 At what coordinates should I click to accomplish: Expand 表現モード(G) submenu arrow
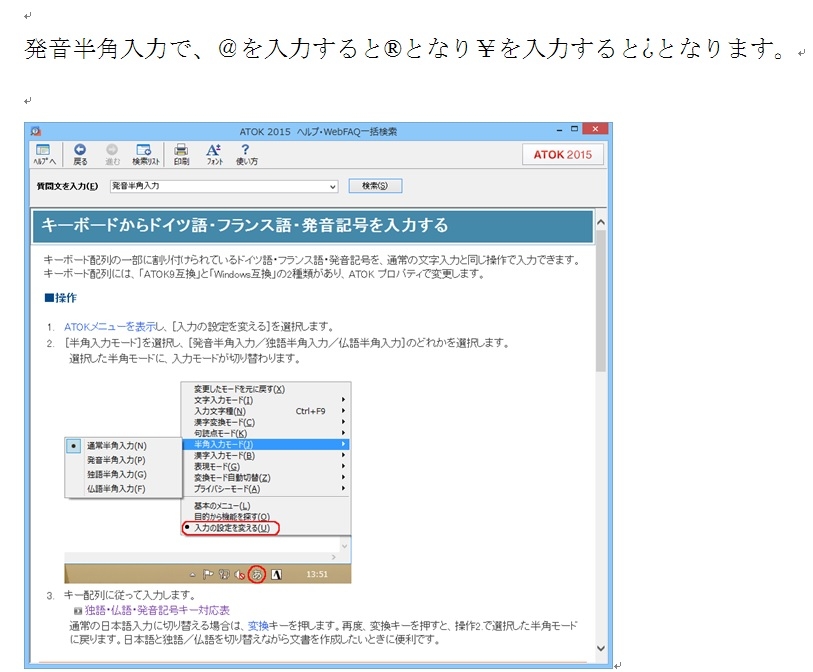point(343,466)
